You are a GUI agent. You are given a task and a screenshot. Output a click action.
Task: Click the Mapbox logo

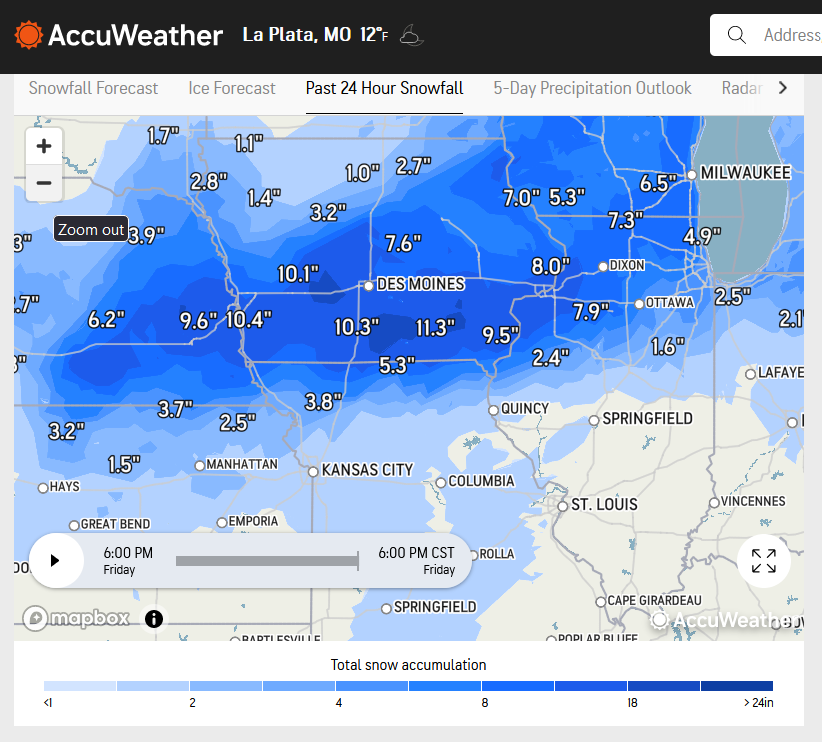coord(76,618)
